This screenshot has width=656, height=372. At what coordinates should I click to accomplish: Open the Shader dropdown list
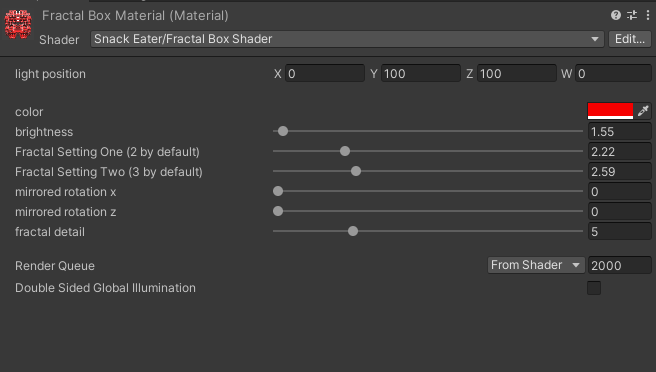click(347, 39)
